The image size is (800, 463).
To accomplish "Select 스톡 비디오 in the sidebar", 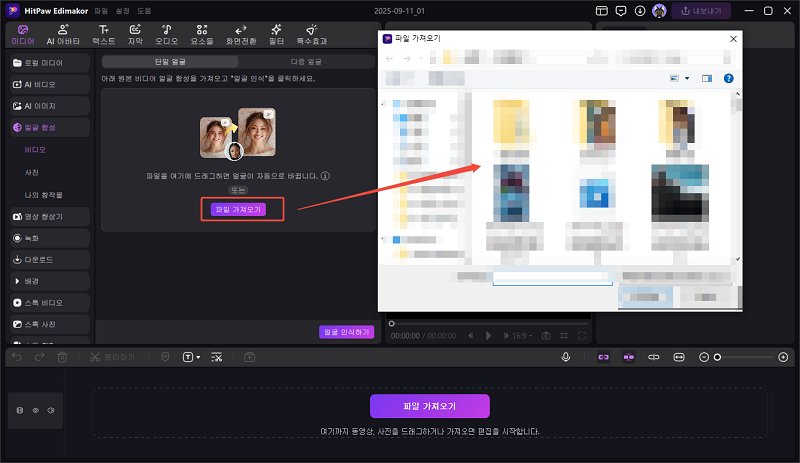I will [x=49, y=302].
